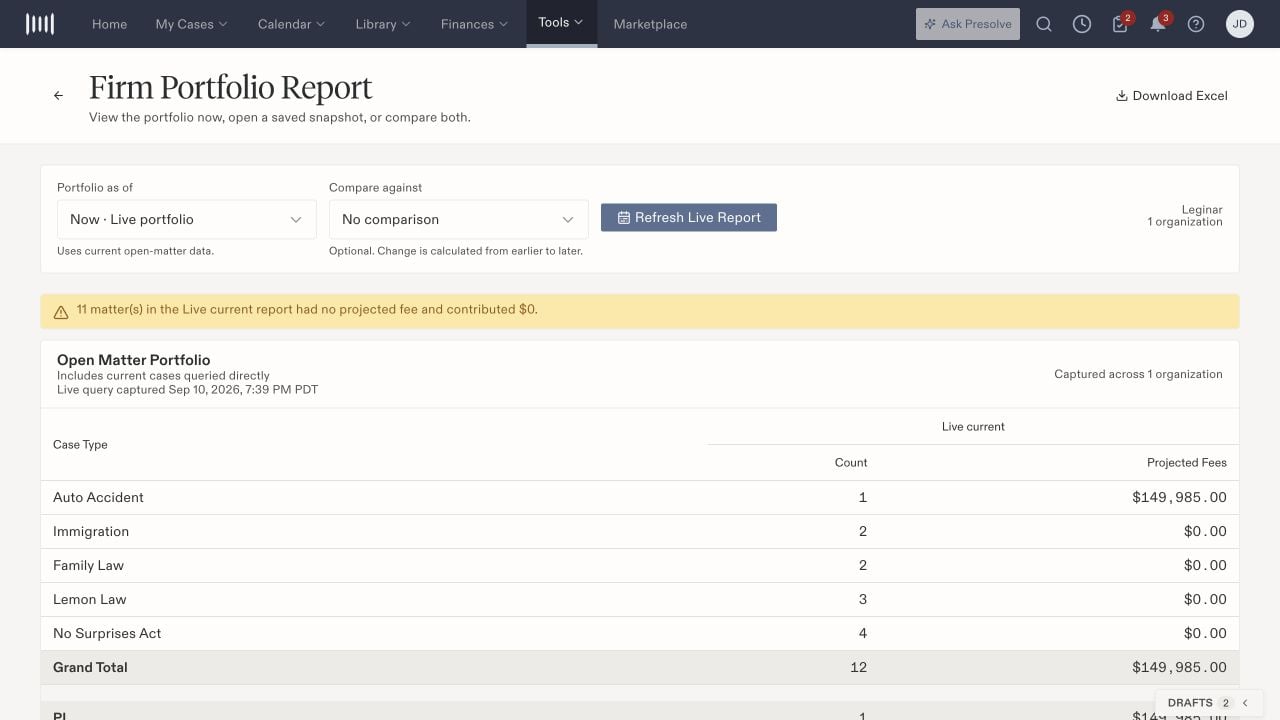The height and width of the screenshot is (720, 1280).
Task: Open the notifications bell icon
Action: pyautogui.click(x=1158, y=24)
